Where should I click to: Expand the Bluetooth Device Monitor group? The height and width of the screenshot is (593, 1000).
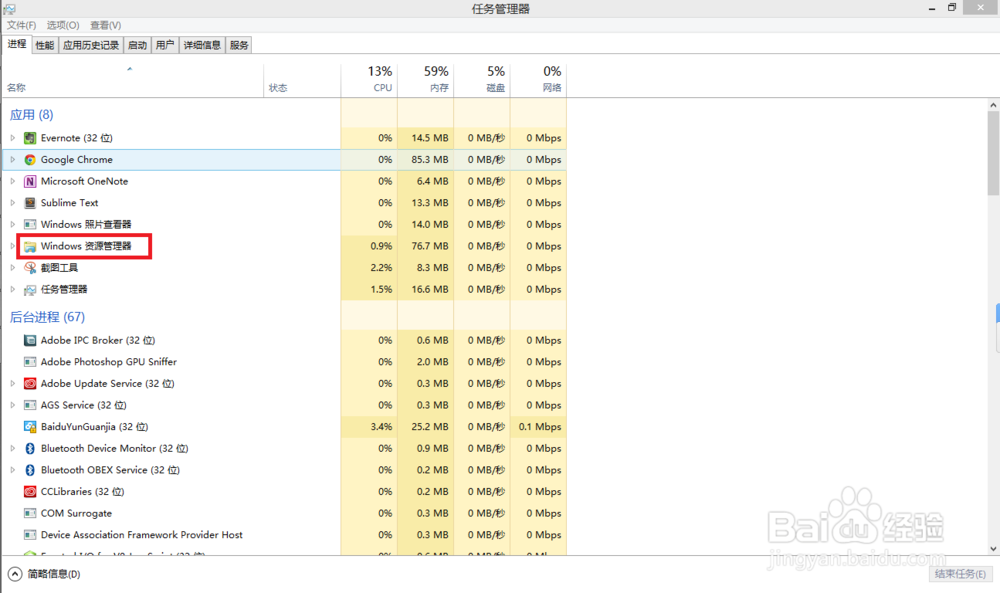point(12,448)
